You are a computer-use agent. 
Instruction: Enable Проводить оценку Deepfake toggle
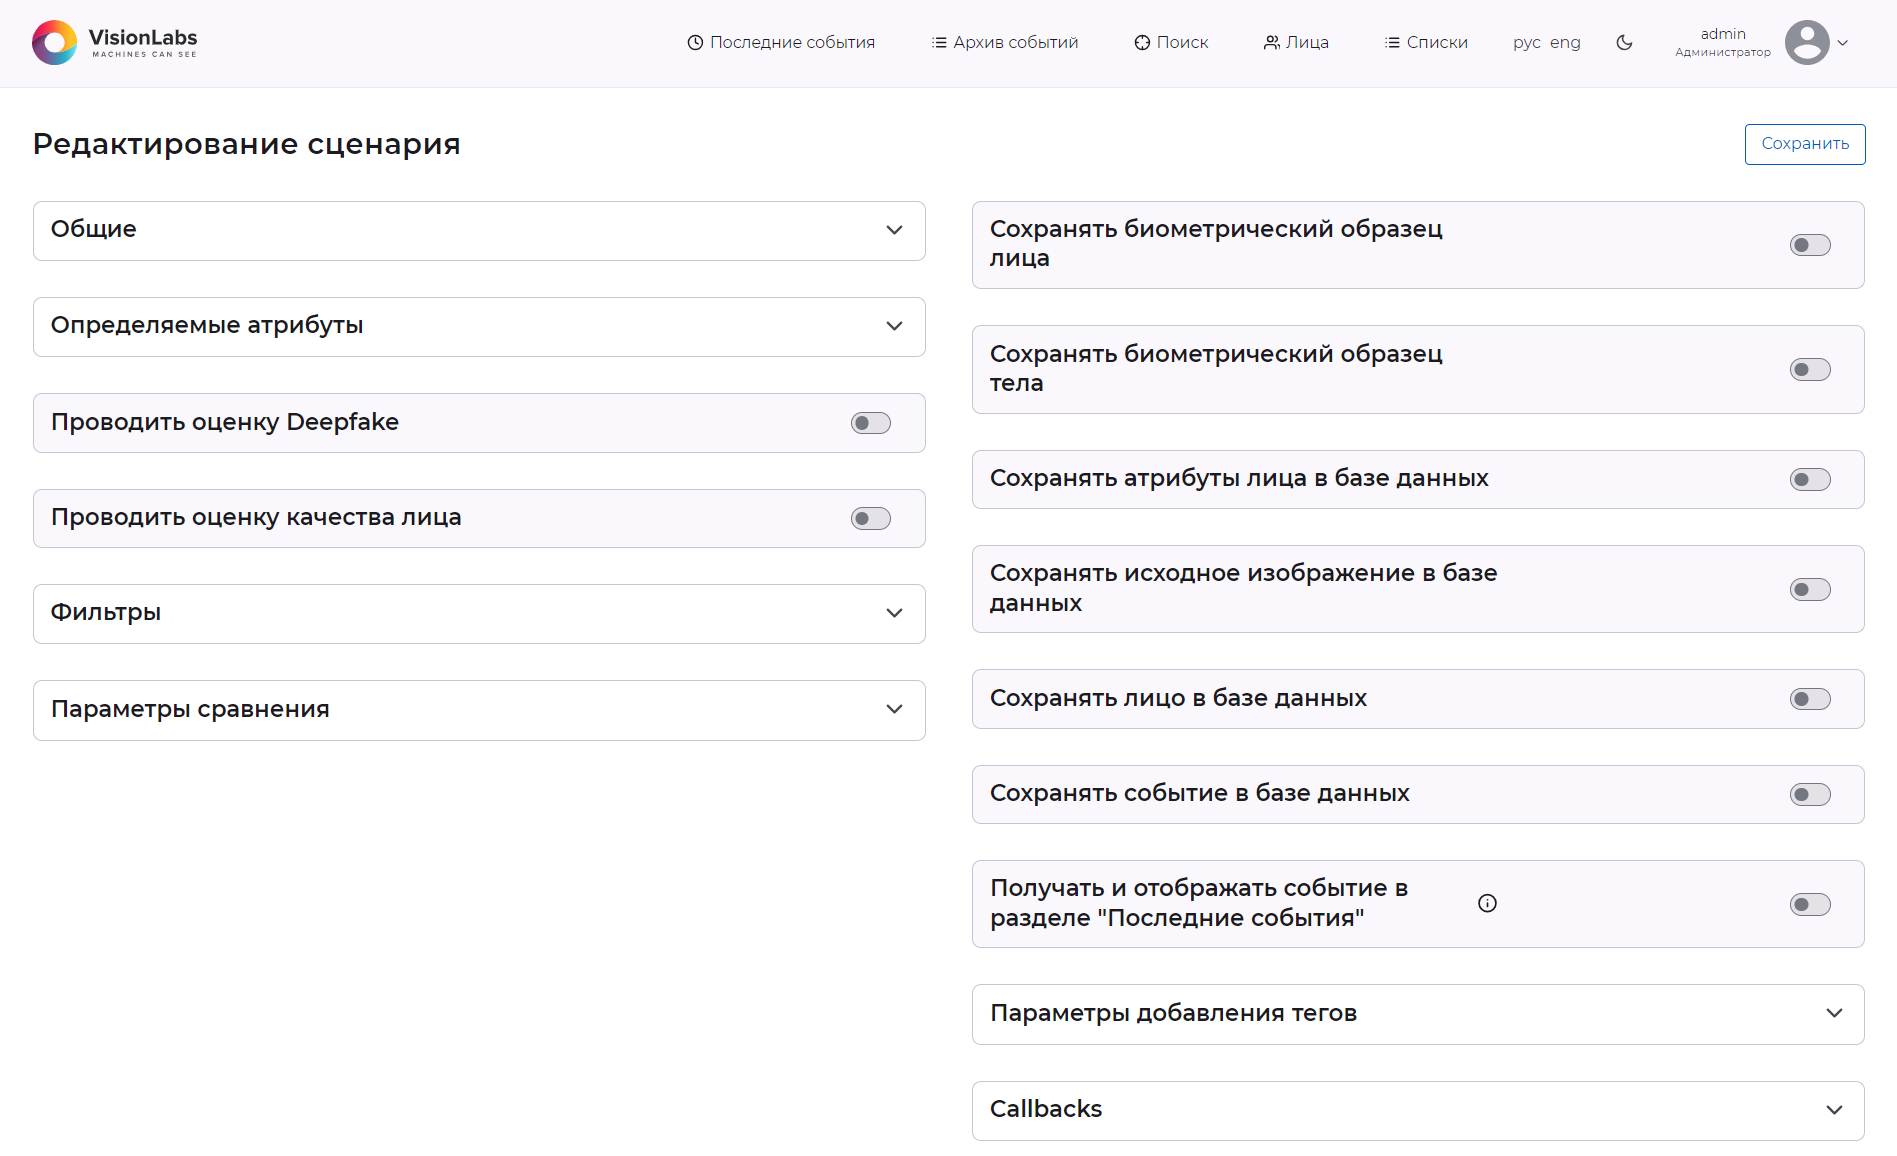[x=871, y=423]
